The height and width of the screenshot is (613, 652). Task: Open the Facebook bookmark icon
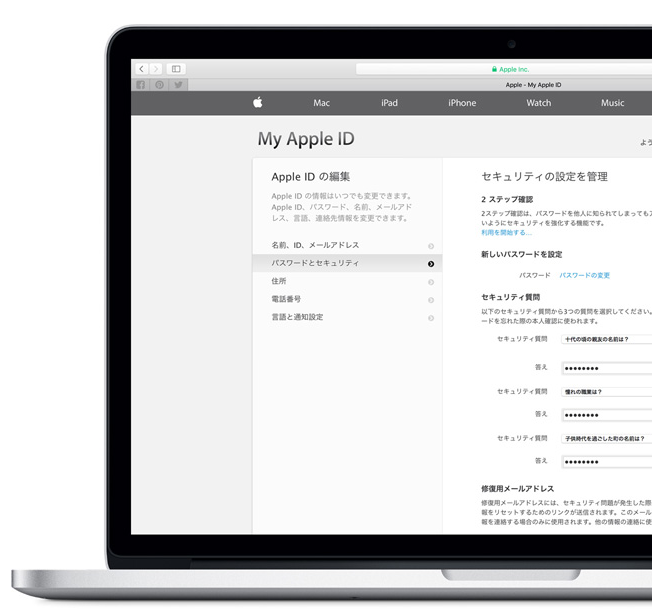tap(141, 85)
